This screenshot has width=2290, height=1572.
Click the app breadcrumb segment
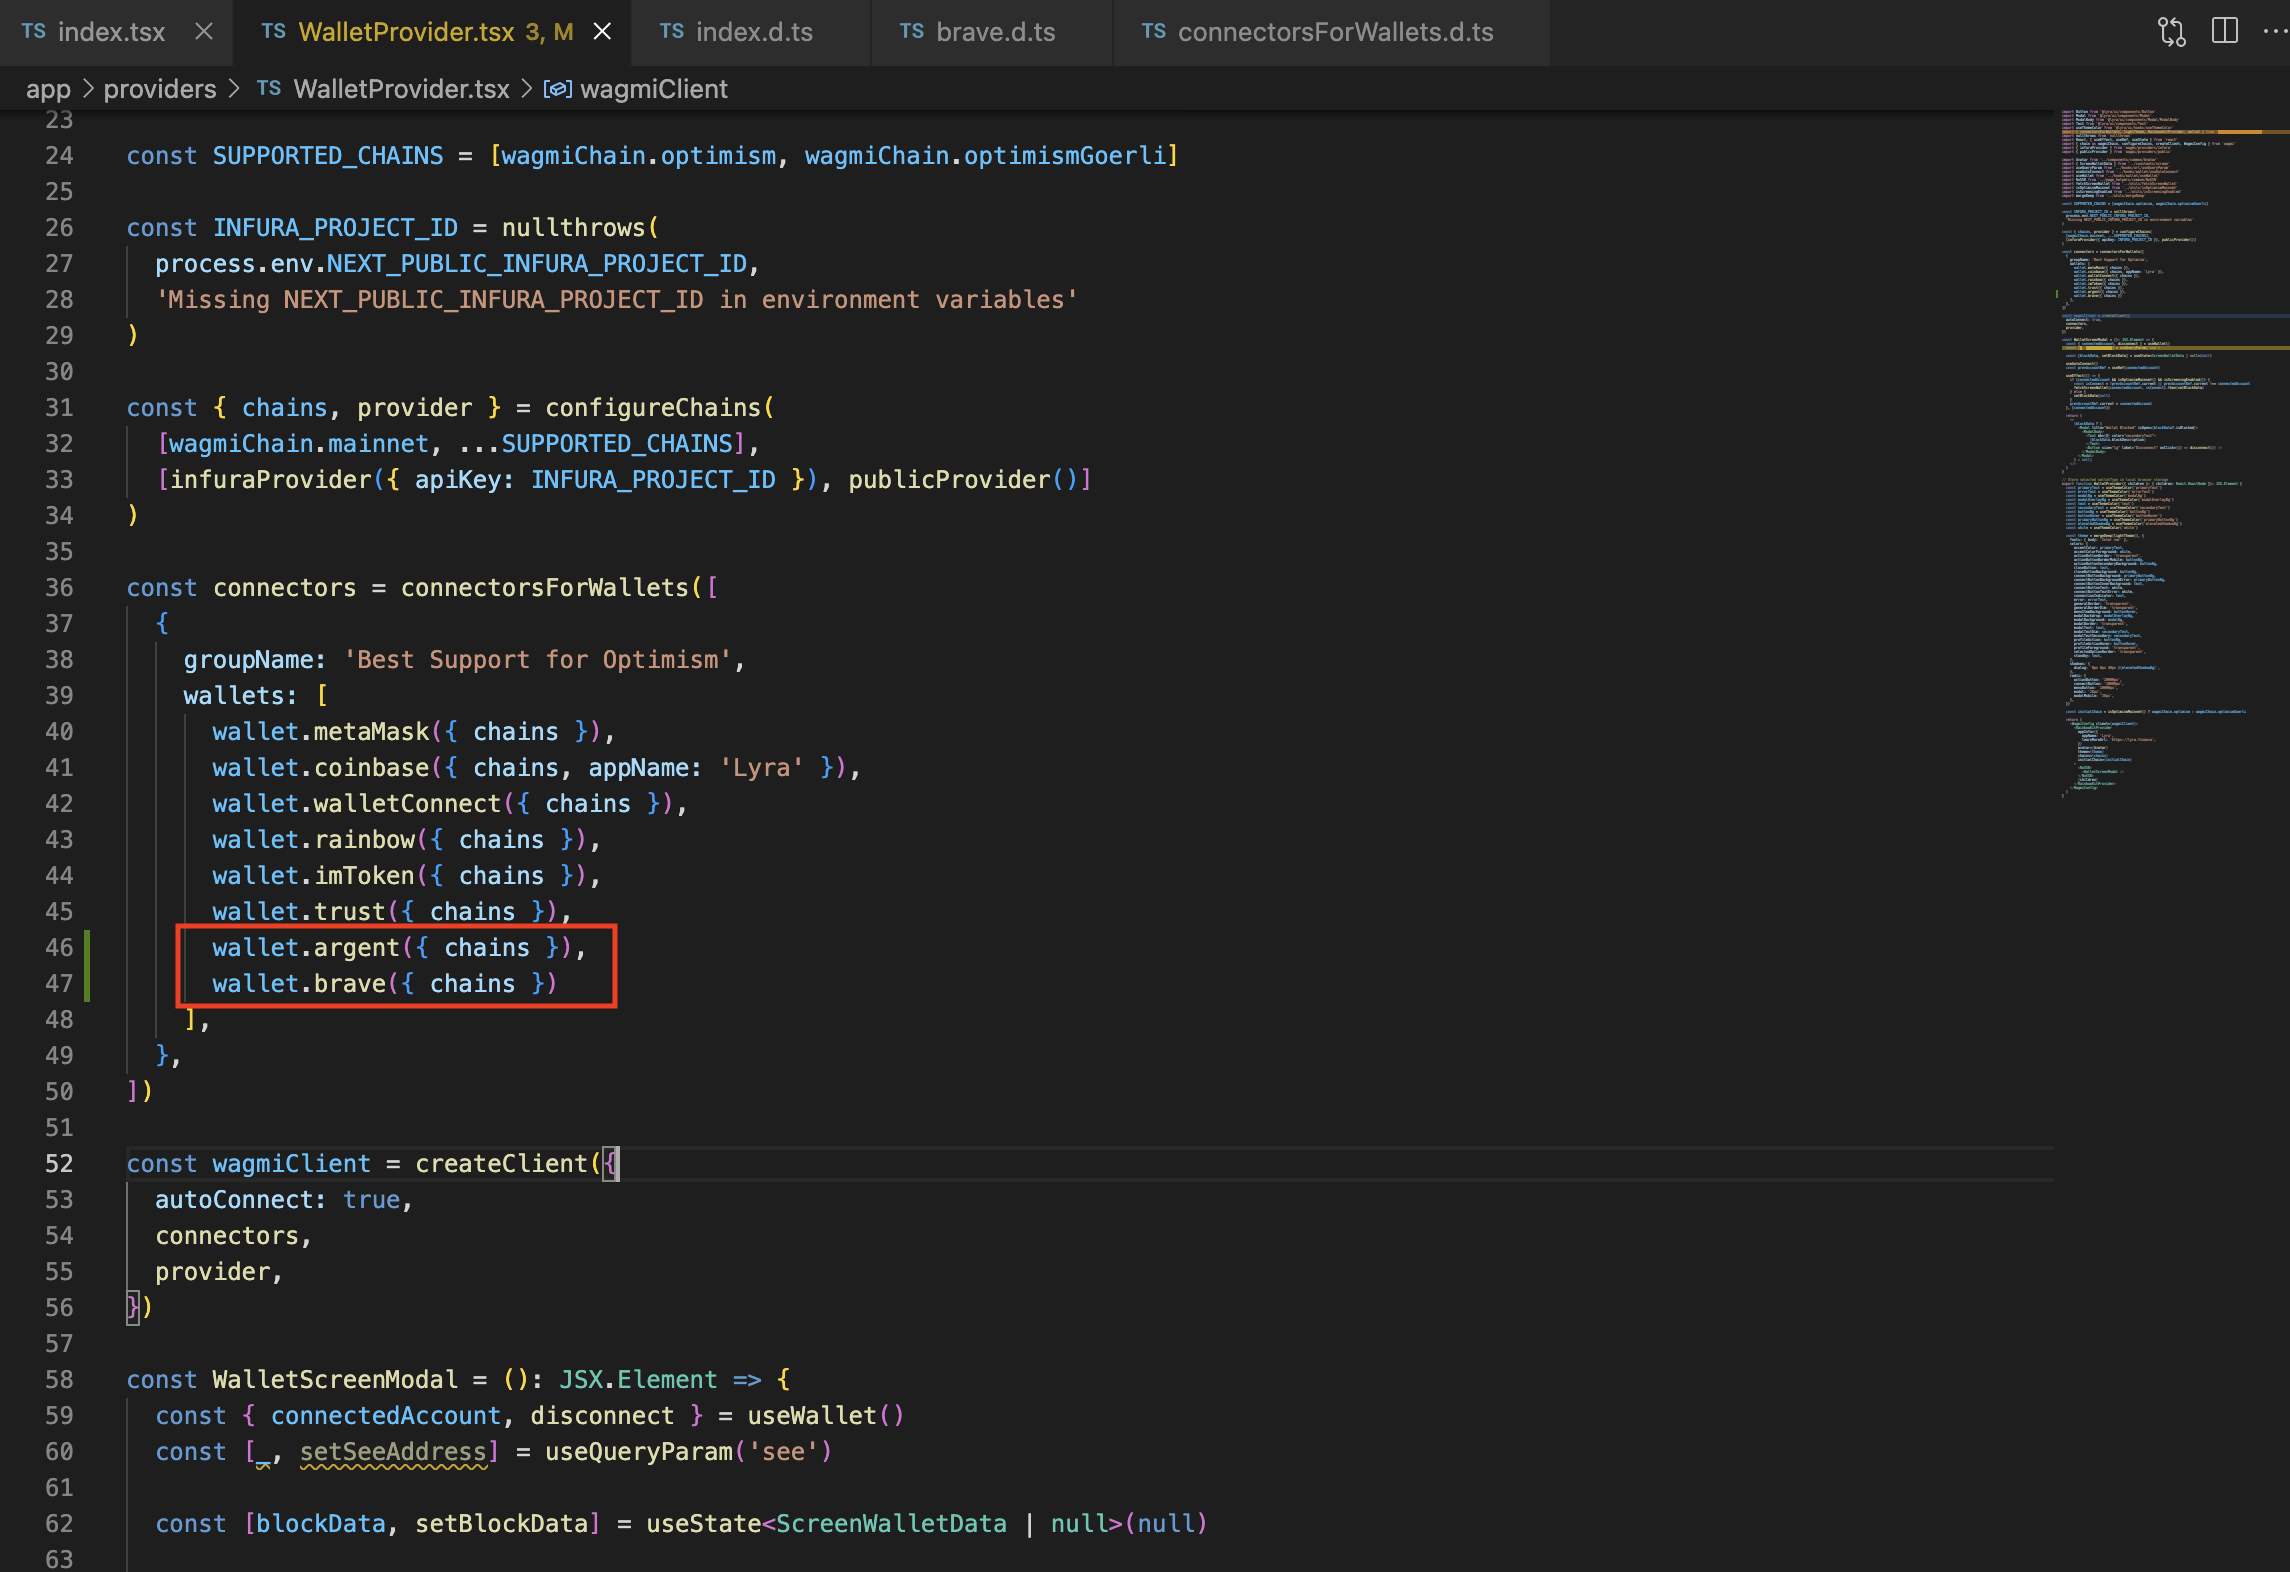coord(48,89)
